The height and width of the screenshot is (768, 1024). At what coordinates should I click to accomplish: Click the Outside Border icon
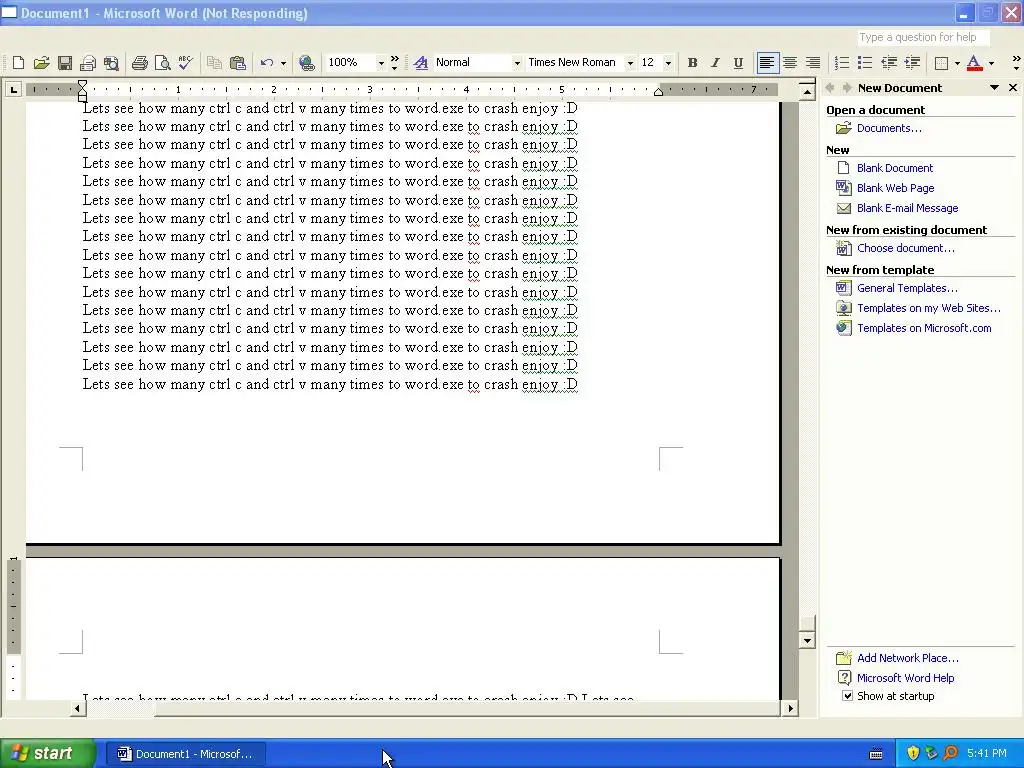[x=942, y=63]
